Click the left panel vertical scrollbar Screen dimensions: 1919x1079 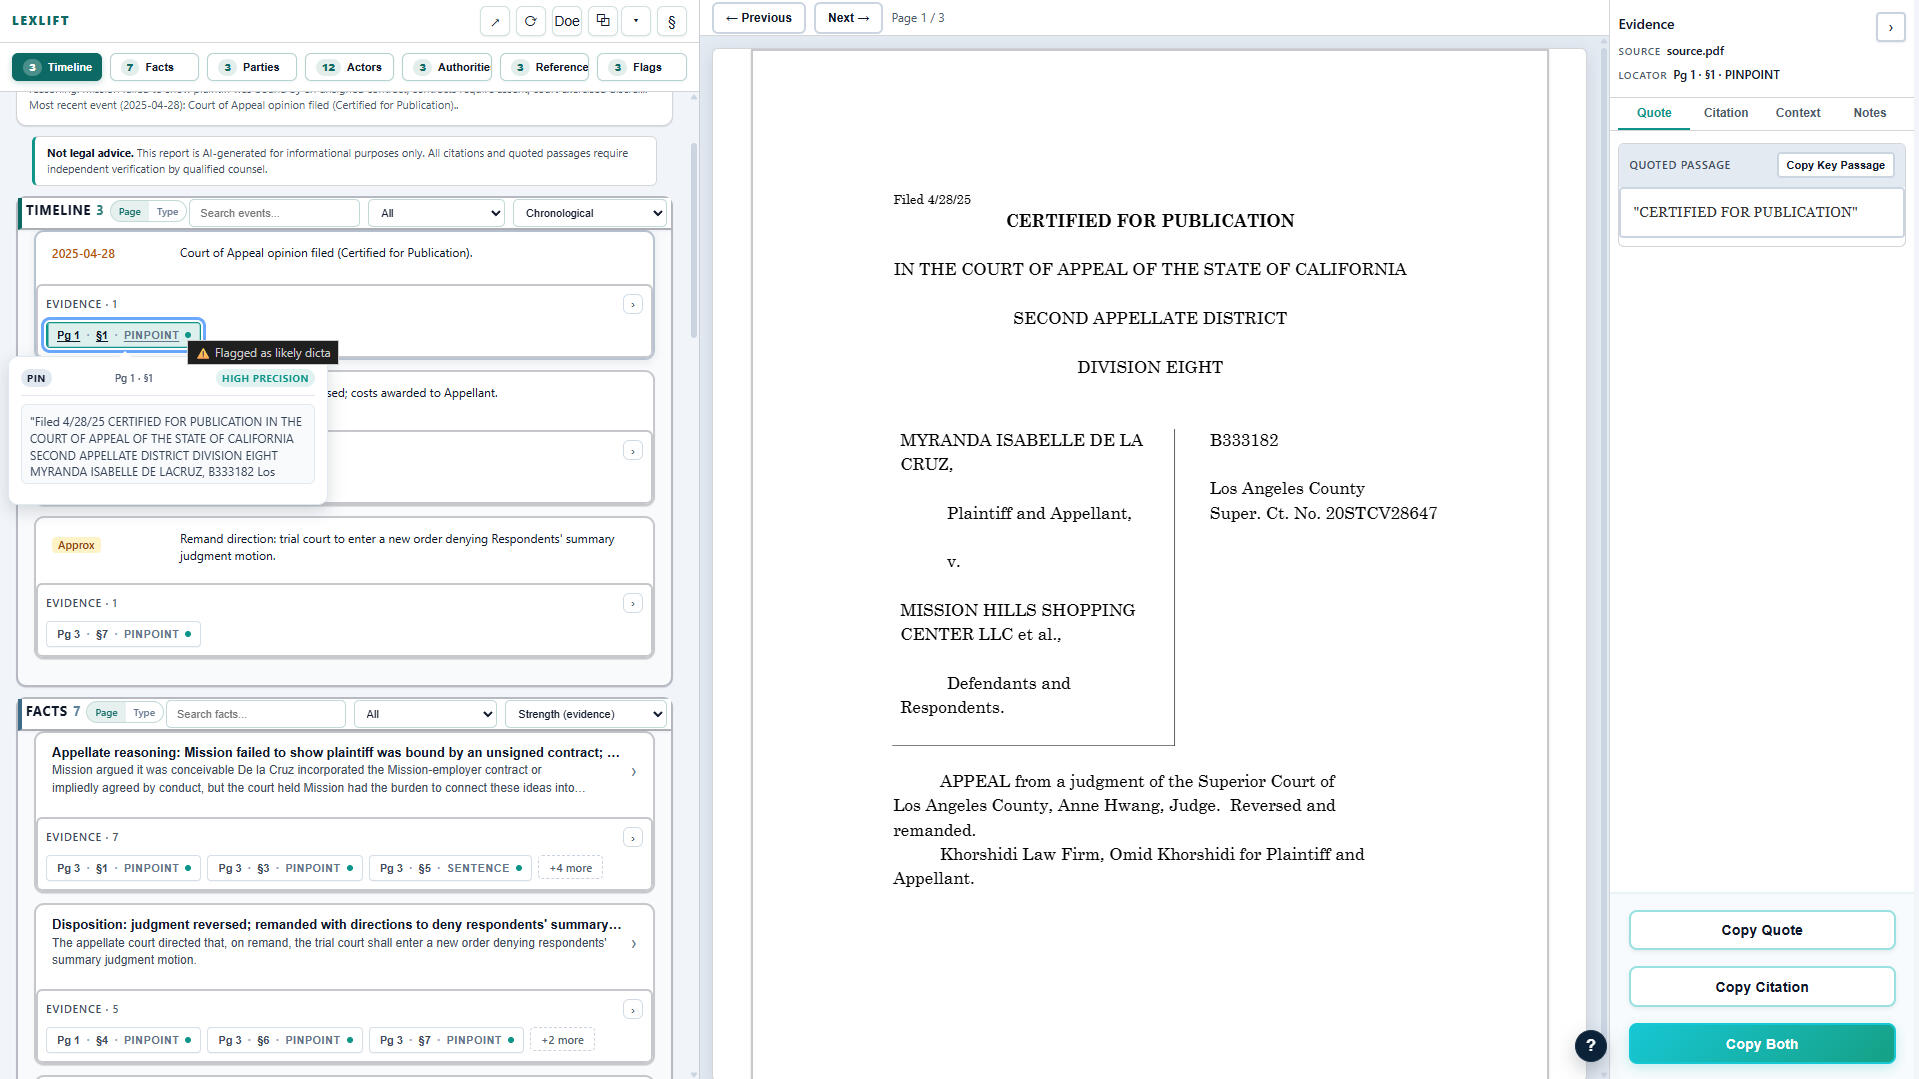(x=694, y=240)
